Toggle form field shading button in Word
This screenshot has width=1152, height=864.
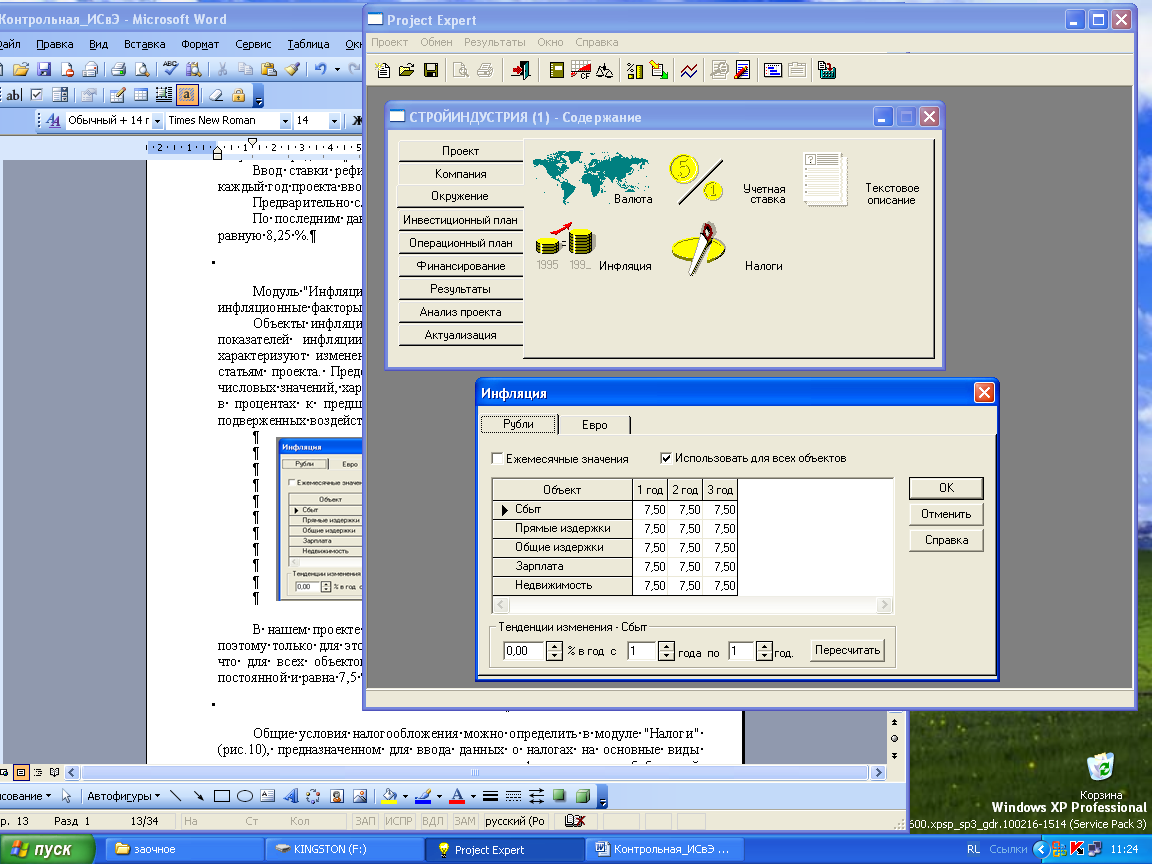coord(187,95)
